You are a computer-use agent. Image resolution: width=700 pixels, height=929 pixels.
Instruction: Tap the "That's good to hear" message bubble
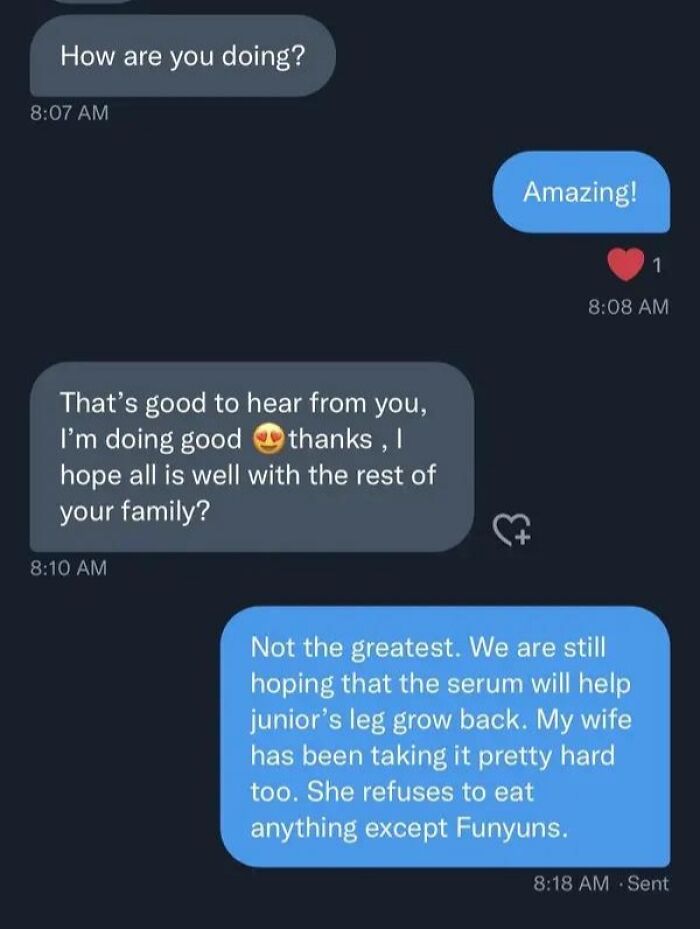click(252, 457)
